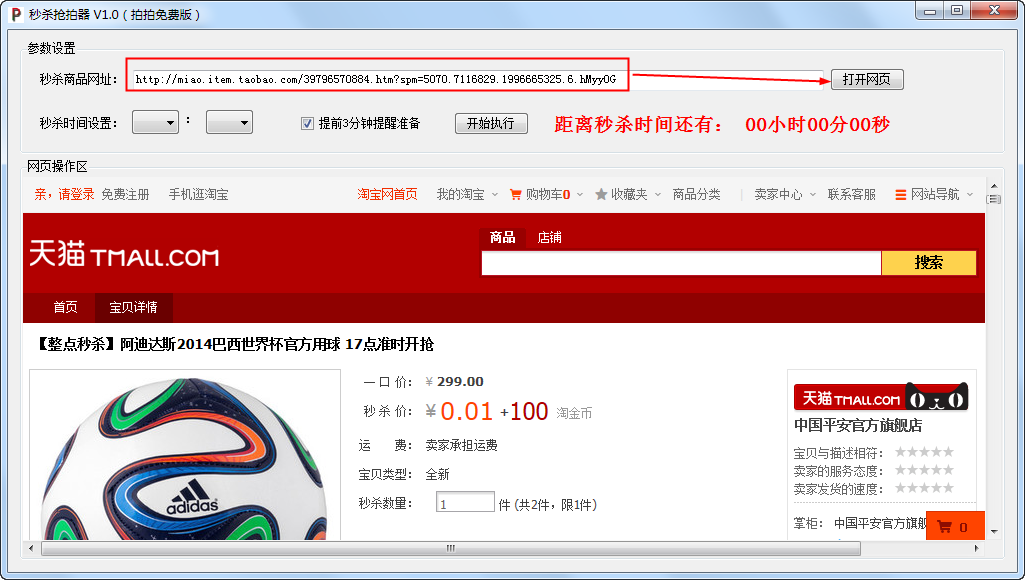The height and width of the screenshot is (580, 1025).
Task: Click the Tmall search input box
Action: (681, 263)
